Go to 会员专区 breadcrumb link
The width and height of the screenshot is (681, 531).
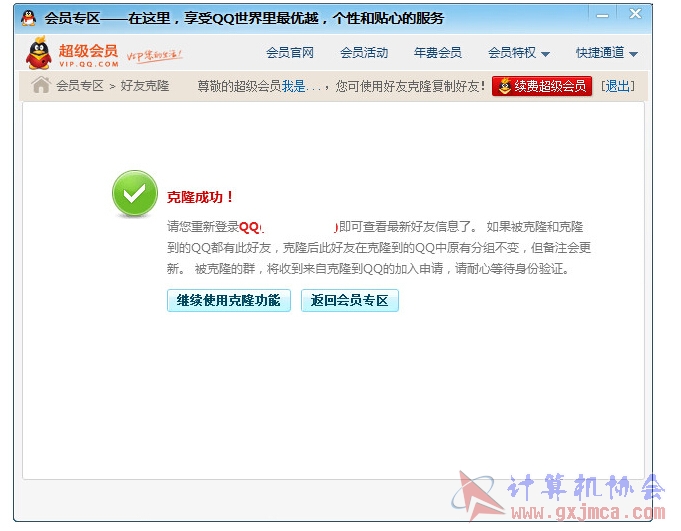(x=80, y=86)
